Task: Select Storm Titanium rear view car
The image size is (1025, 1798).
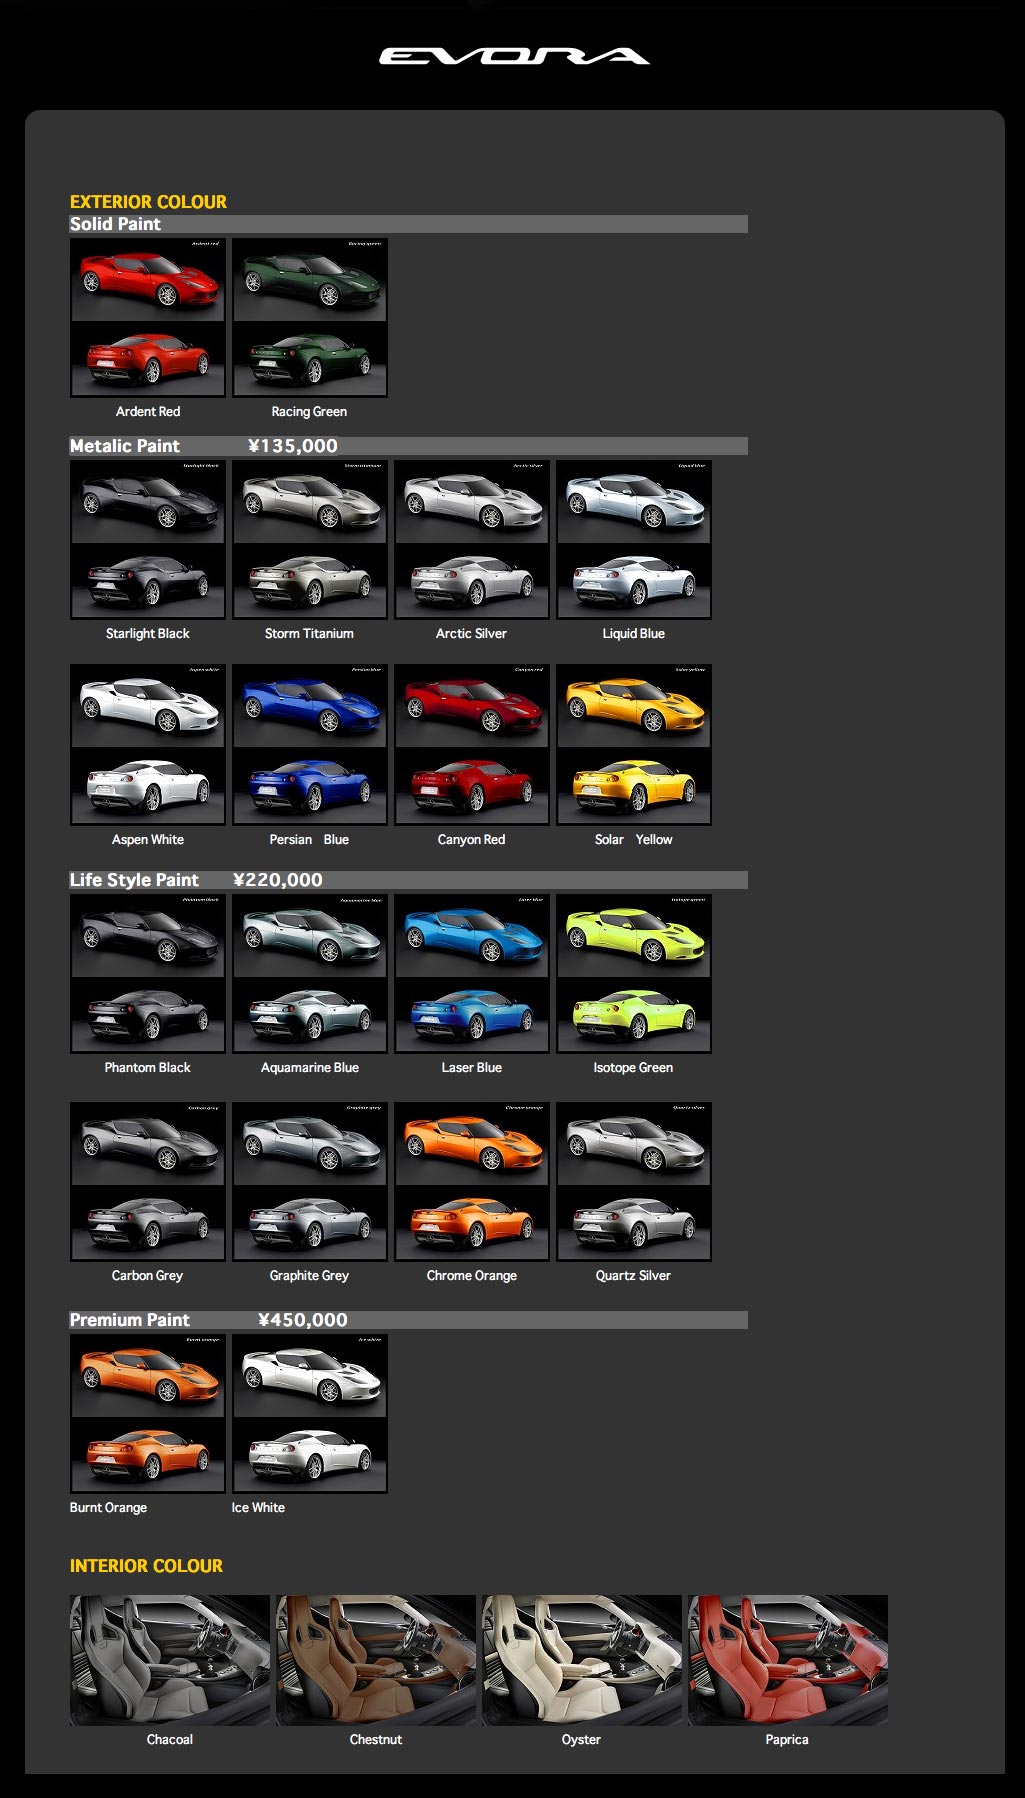Action: [310, 581]
